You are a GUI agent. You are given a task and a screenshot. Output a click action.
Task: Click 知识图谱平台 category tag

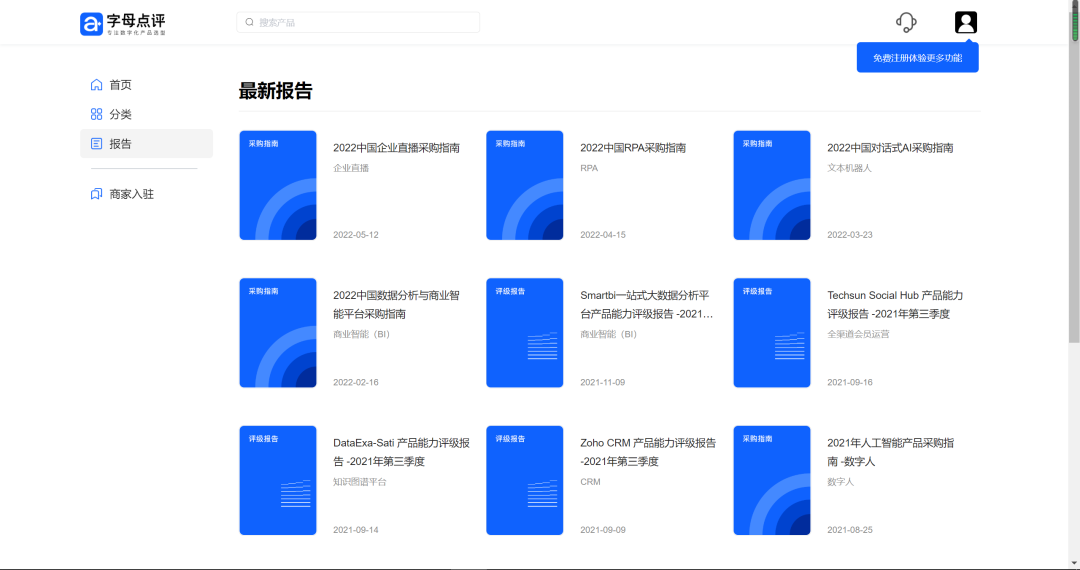pyautogui.click(x=360, y=482)
